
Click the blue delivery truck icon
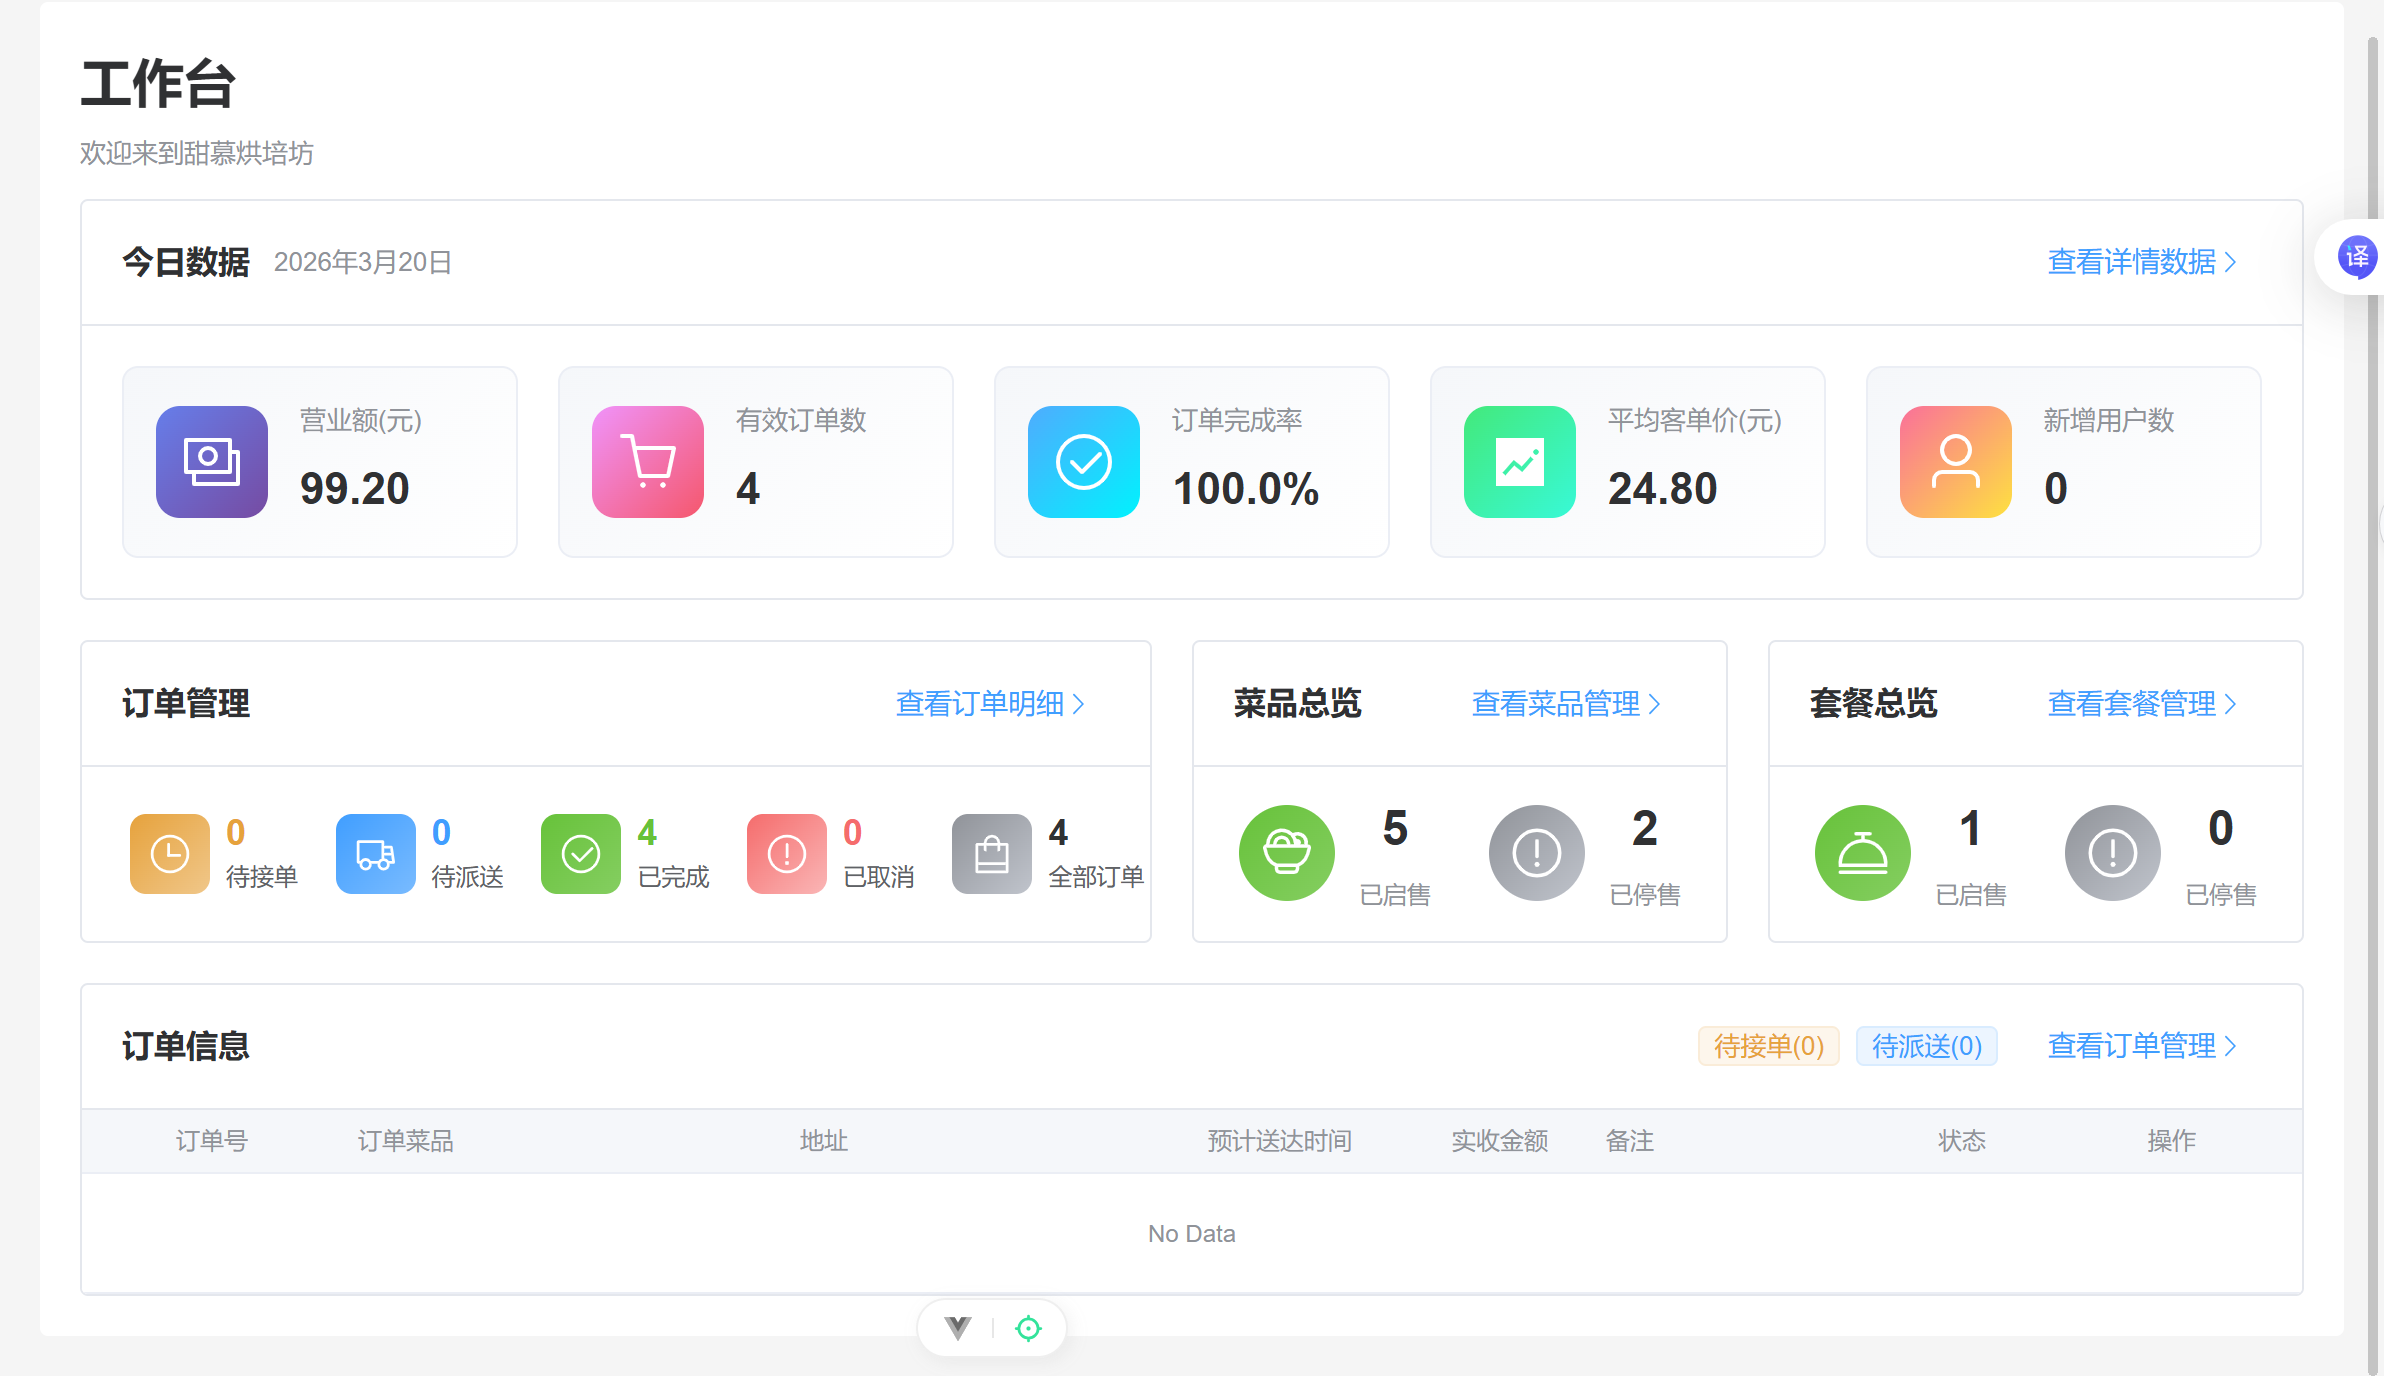pyautogui.click(x=375, y=853)
